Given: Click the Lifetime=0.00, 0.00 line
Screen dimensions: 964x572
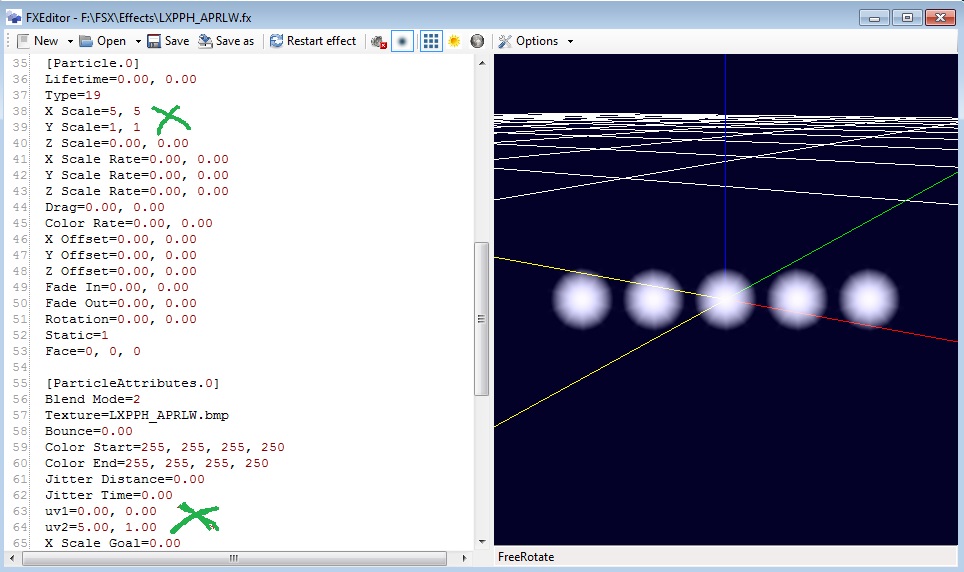Looking at the screenshot, I should [120, 79].
